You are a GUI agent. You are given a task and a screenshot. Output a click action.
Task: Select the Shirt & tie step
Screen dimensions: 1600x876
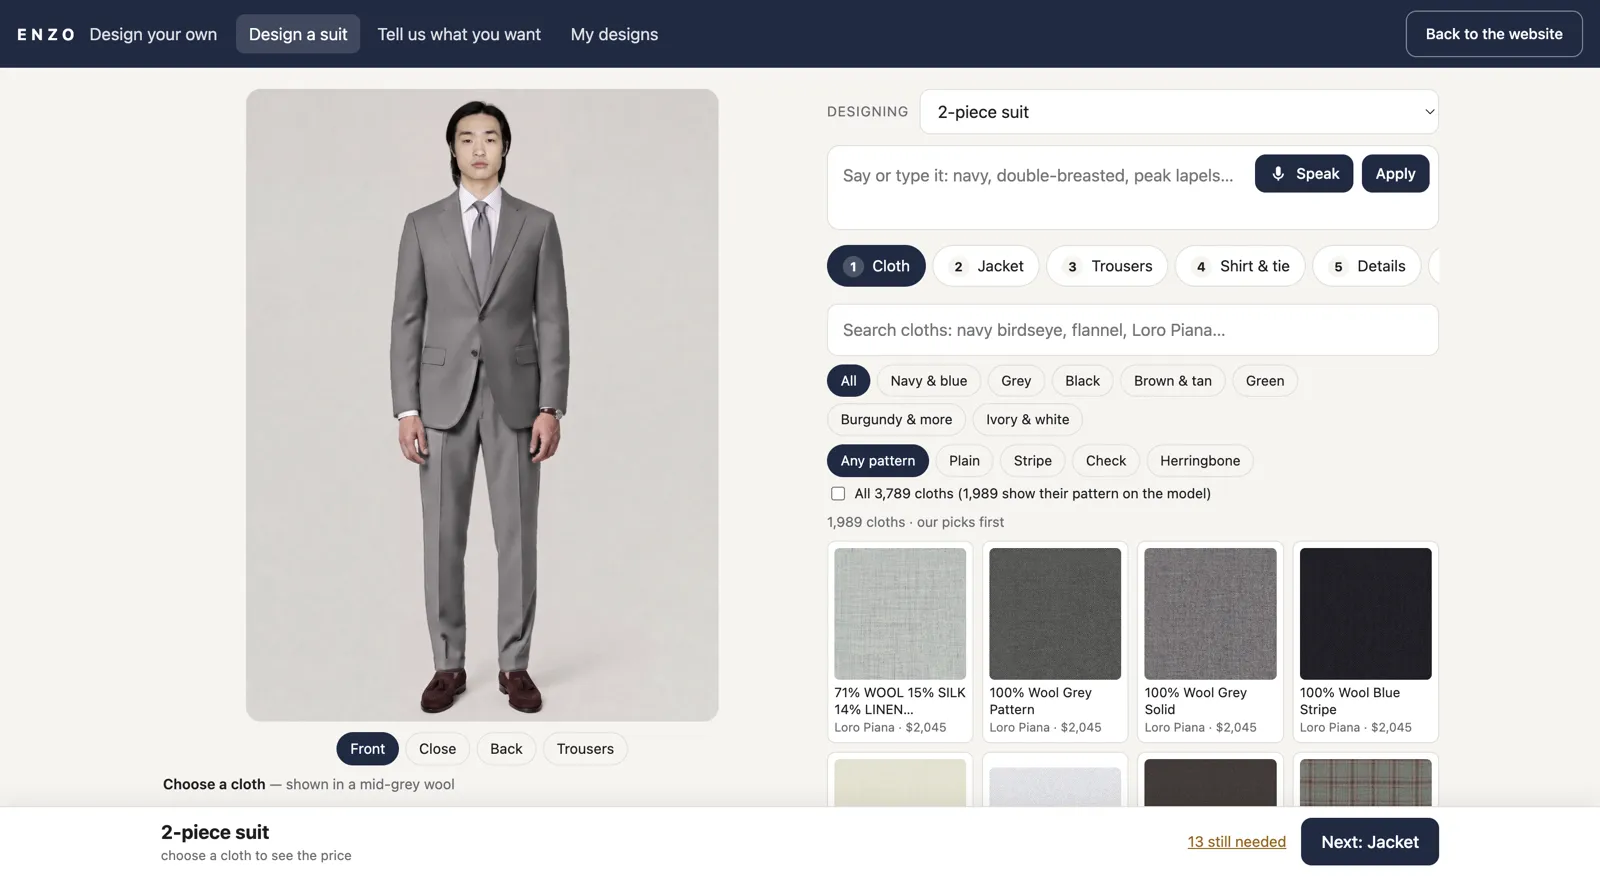[x=1240, y=266]
